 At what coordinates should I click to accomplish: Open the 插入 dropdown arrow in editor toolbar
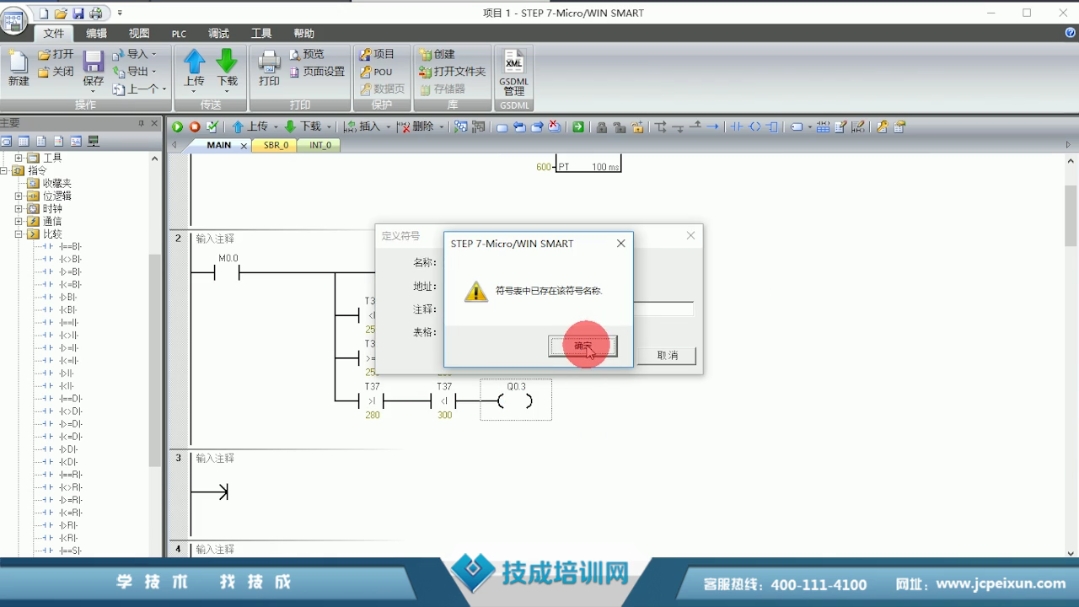tap(388, 127)
